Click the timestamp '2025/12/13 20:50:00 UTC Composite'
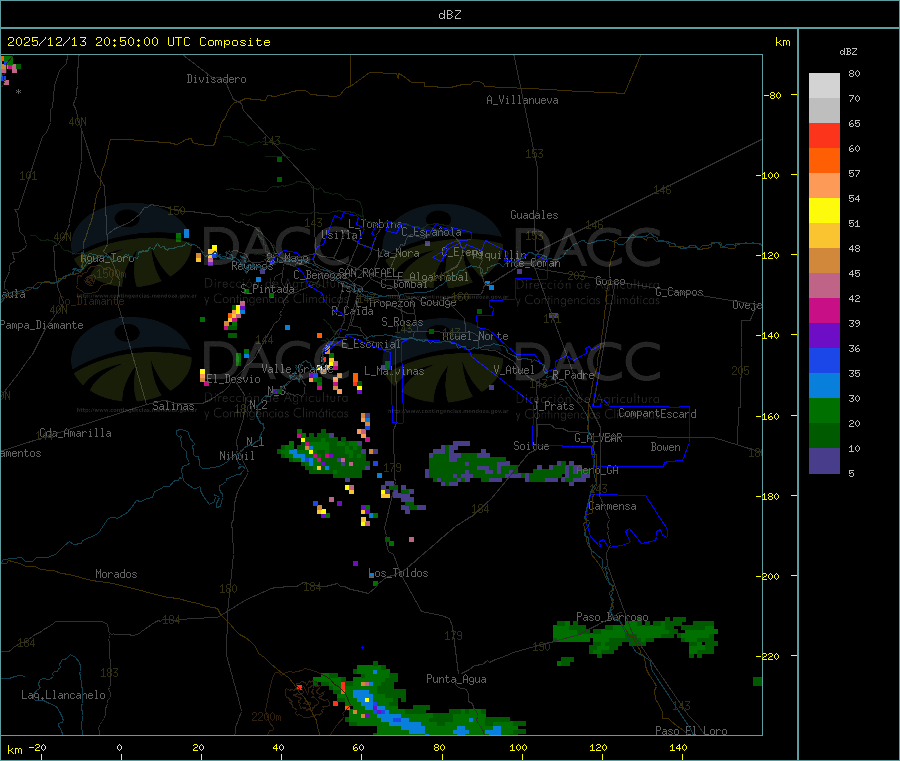This screenshot has width=900, height=761. coord(138,42)
